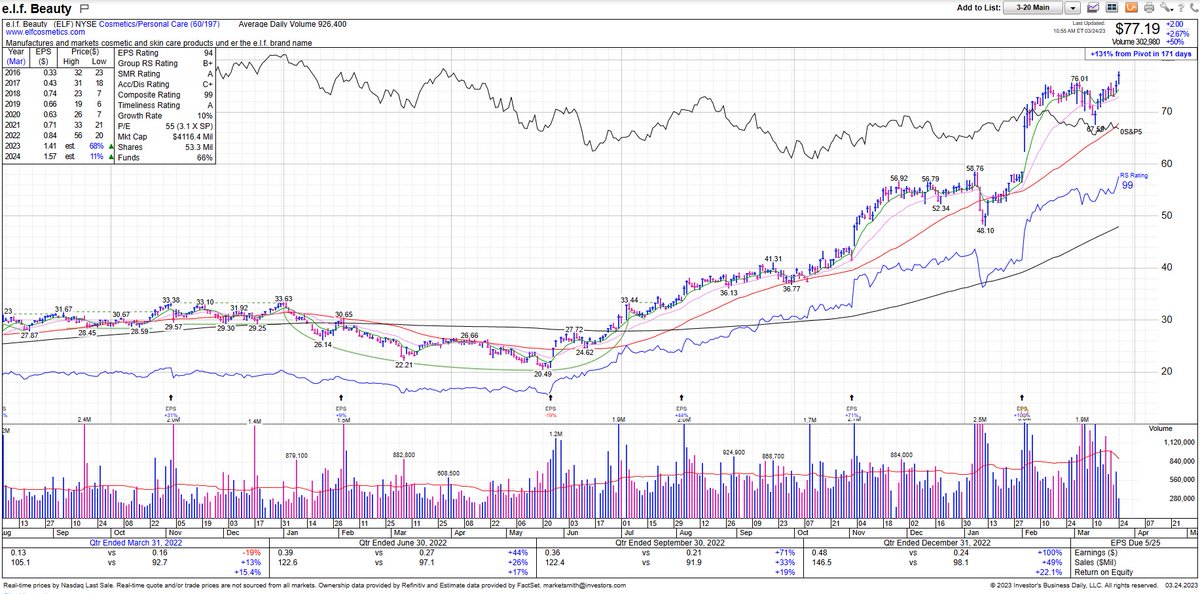This screenshot has height=594, width=1200.
Task: Open the line chart icon in the toolbar
Action: click(1095, 8)
